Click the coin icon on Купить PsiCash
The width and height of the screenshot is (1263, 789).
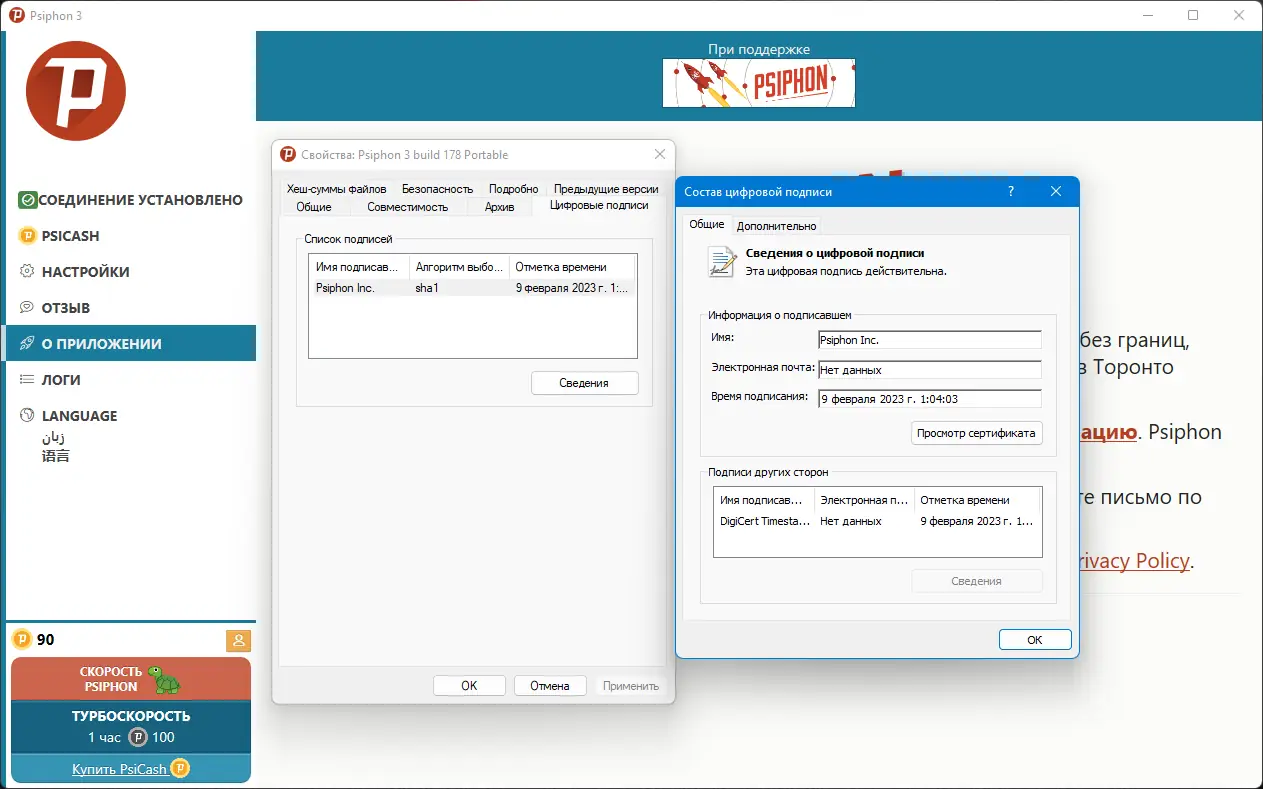tap(180, 768)
